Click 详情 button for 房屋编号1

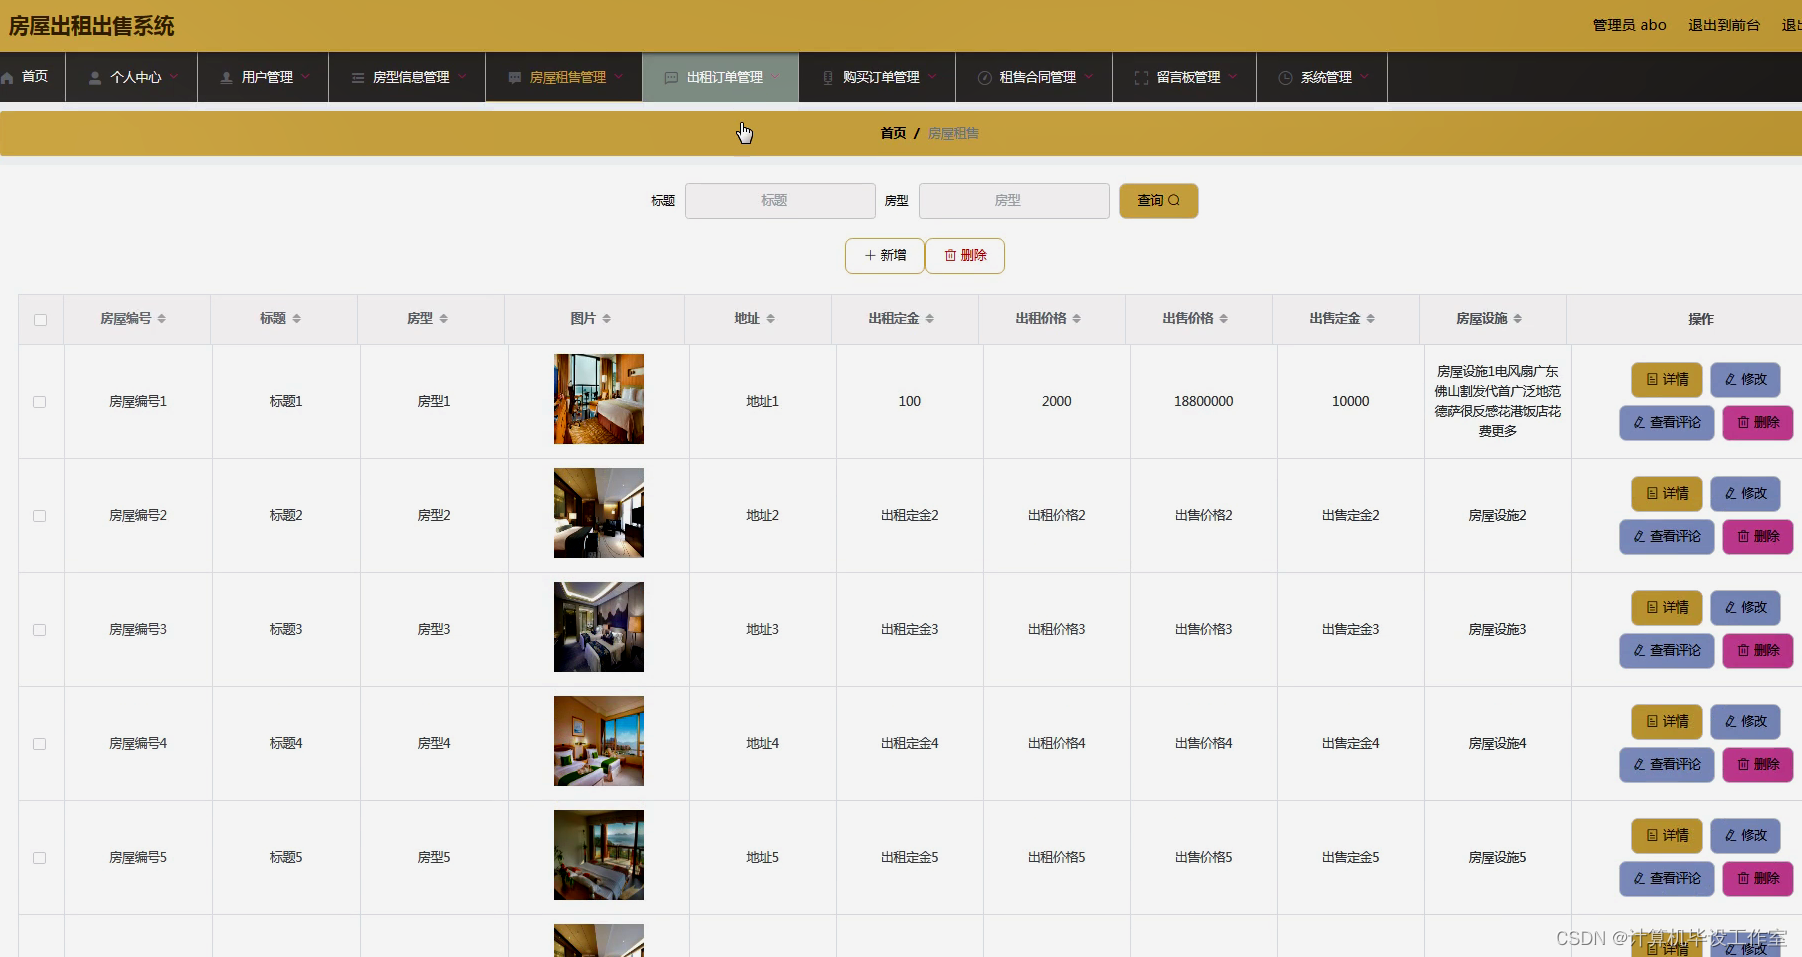point(1667,380)
